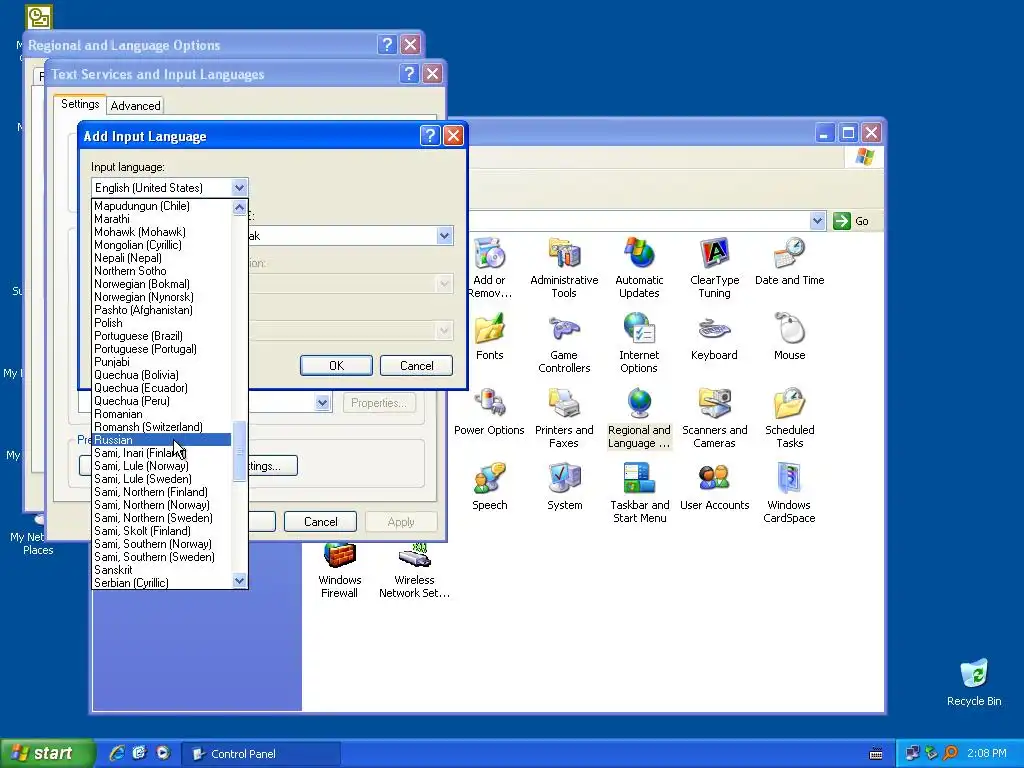Open the Input language combo box arrow
The width and height of the screenshot is (1024, 768).
(x=240, y=187)
